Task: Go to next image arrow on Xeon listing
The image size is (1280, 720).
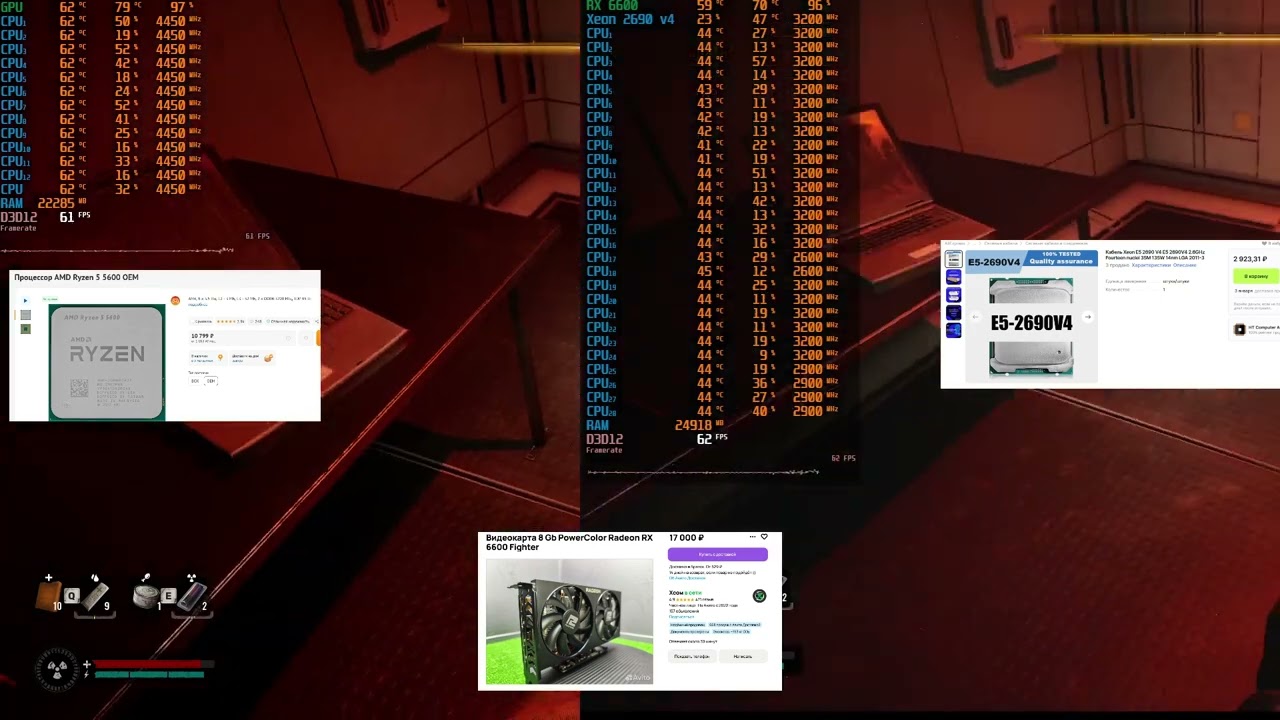Action: click(x=1087, y=317)
